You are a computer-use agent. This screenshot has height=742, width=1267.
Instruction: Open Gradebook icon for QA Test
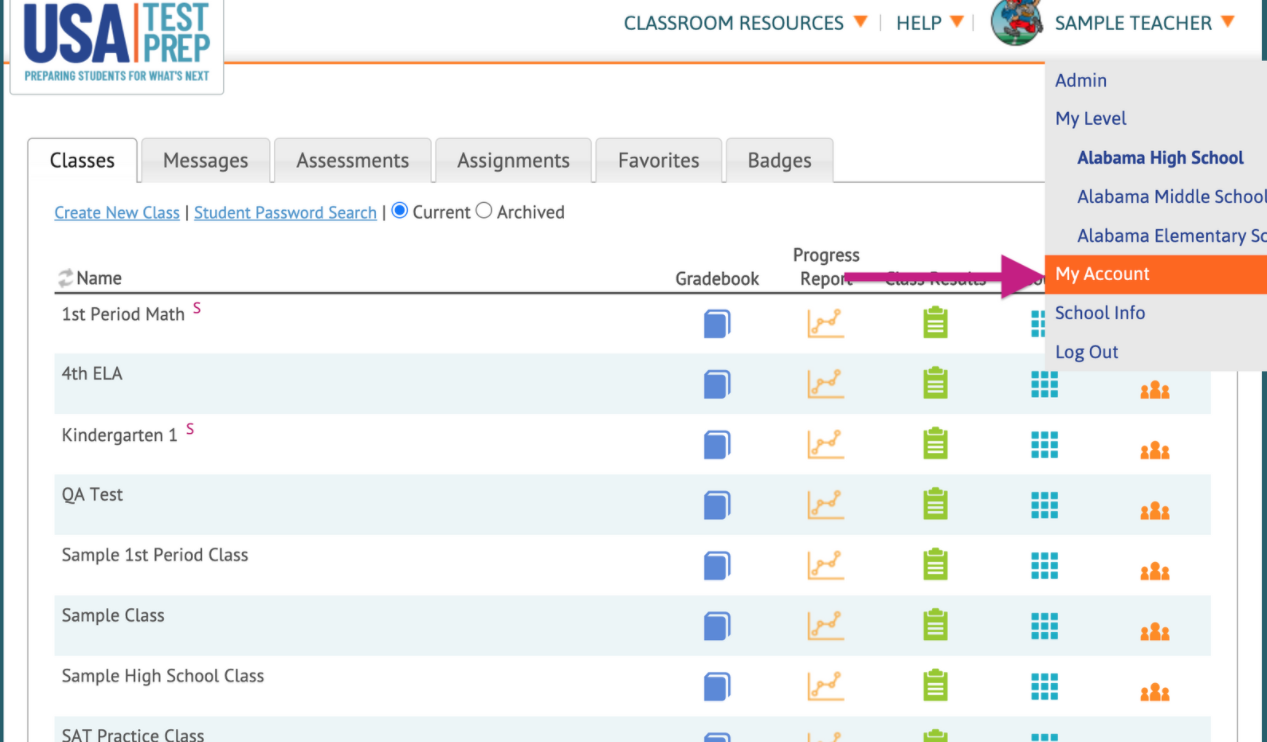(x=717, y=505)
